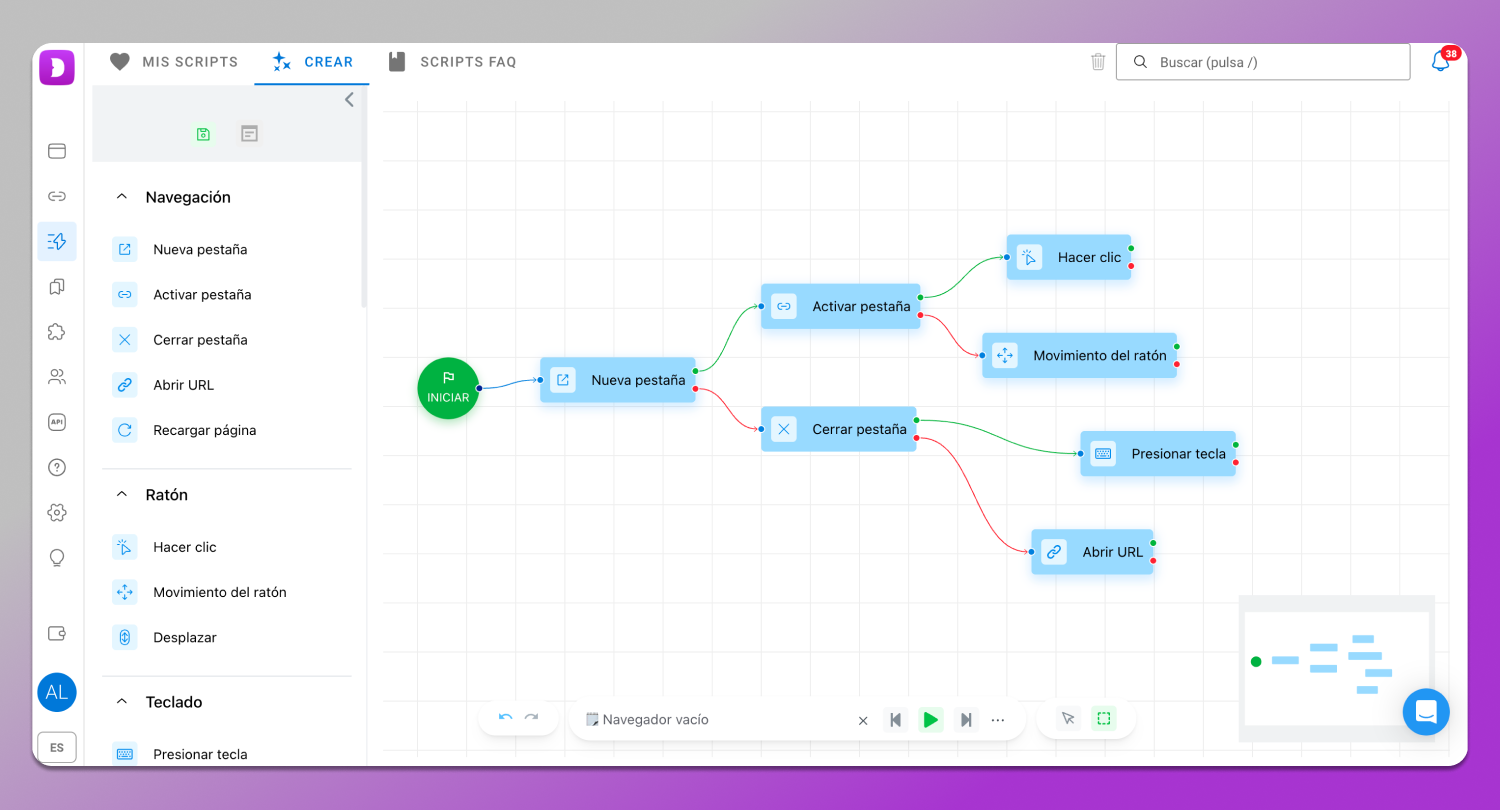Open the script description panel icon

coord(249,134)
